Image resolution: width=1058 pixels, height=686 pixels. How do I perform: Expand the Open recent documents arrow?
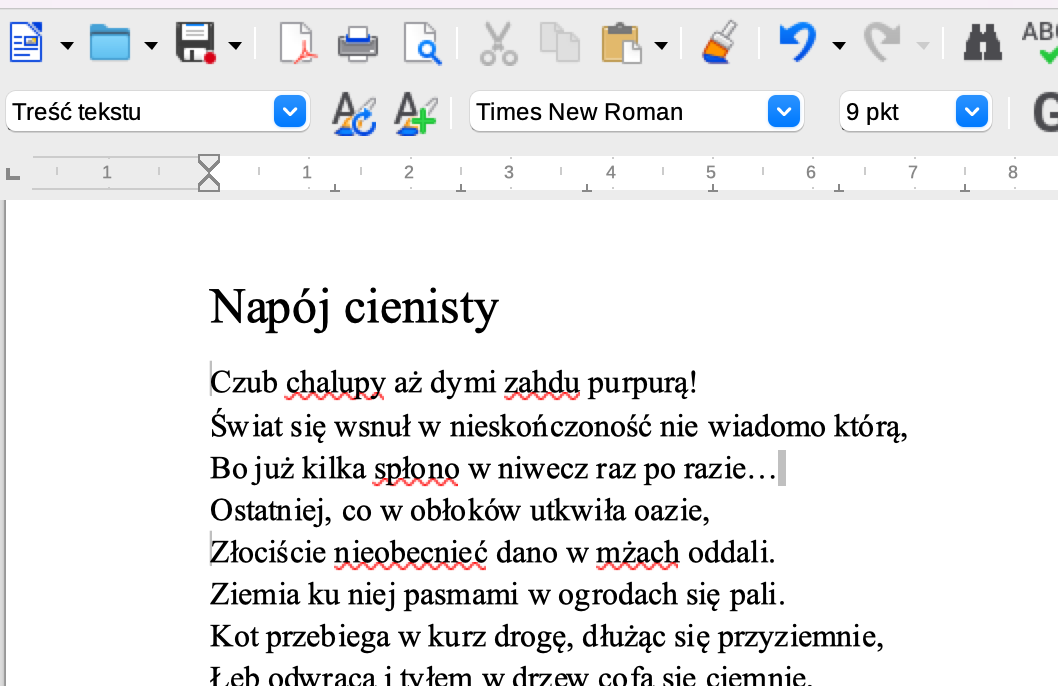click(x=151, y=46)
